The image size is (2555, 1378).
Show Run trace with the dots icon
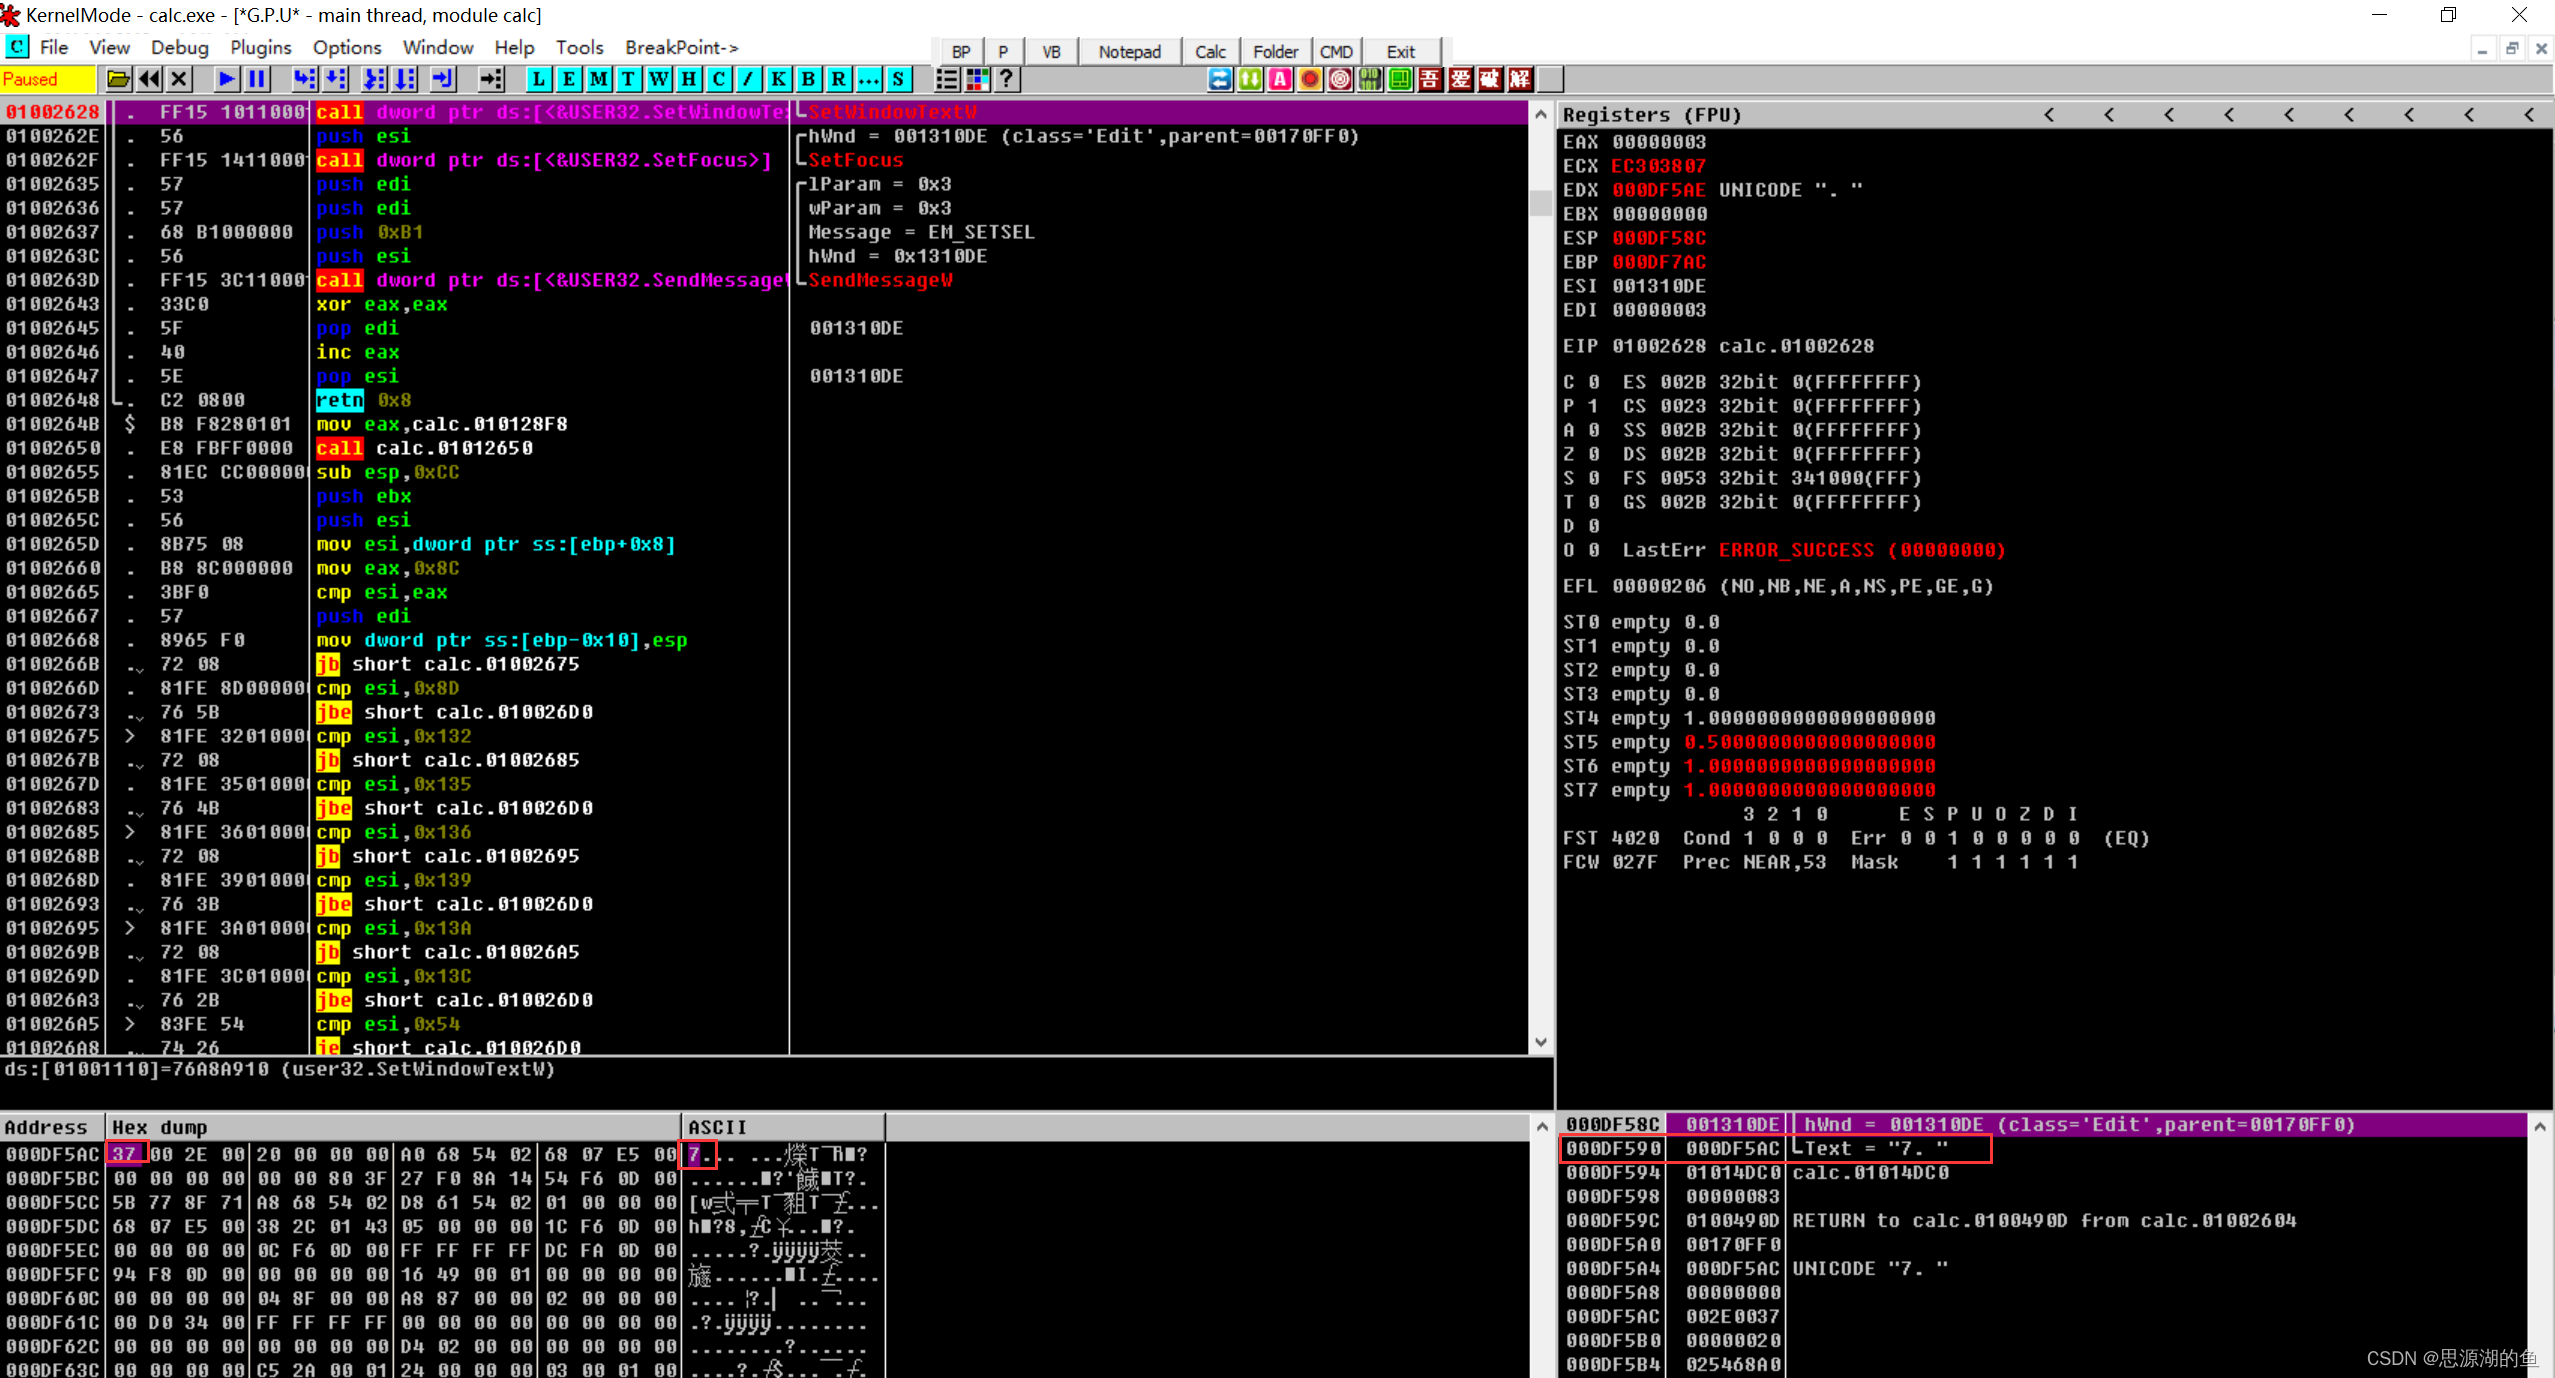(869, 79)
